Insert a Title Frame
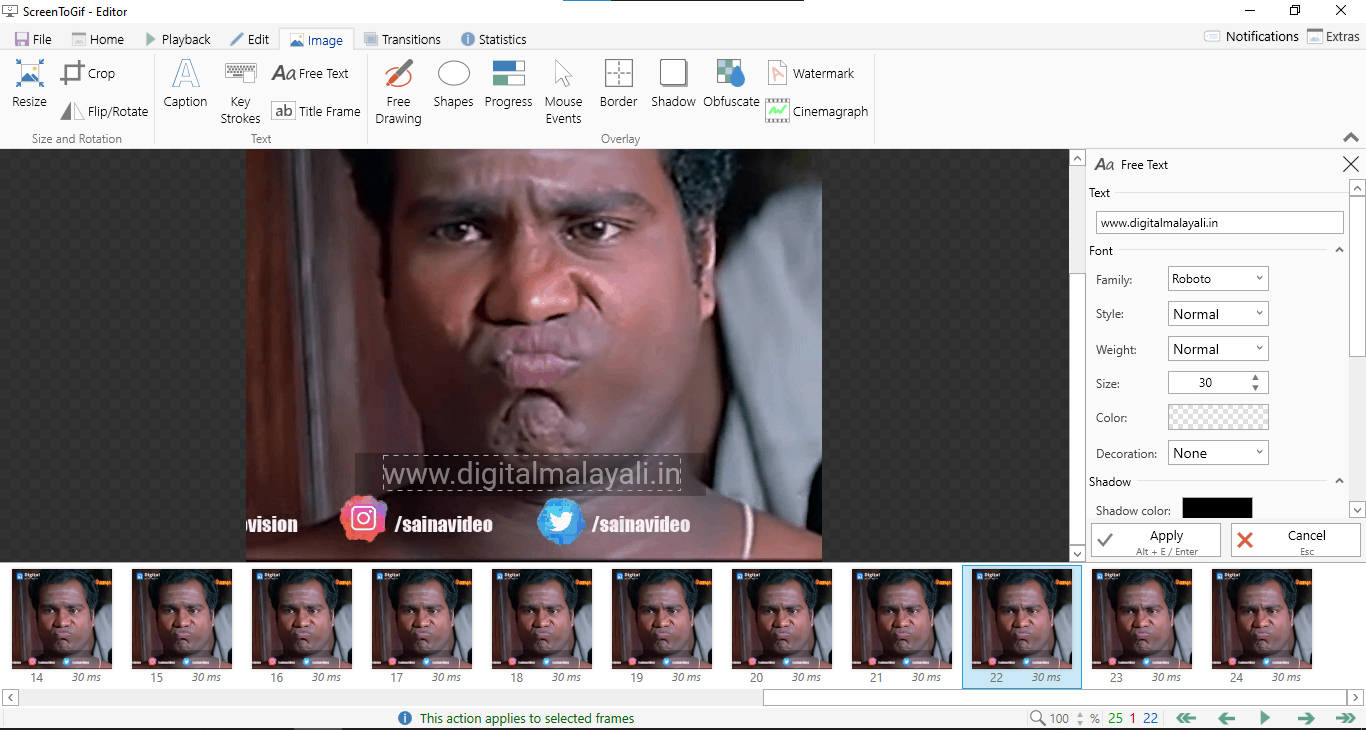The image size is (1366, 730). click(316, 111)
